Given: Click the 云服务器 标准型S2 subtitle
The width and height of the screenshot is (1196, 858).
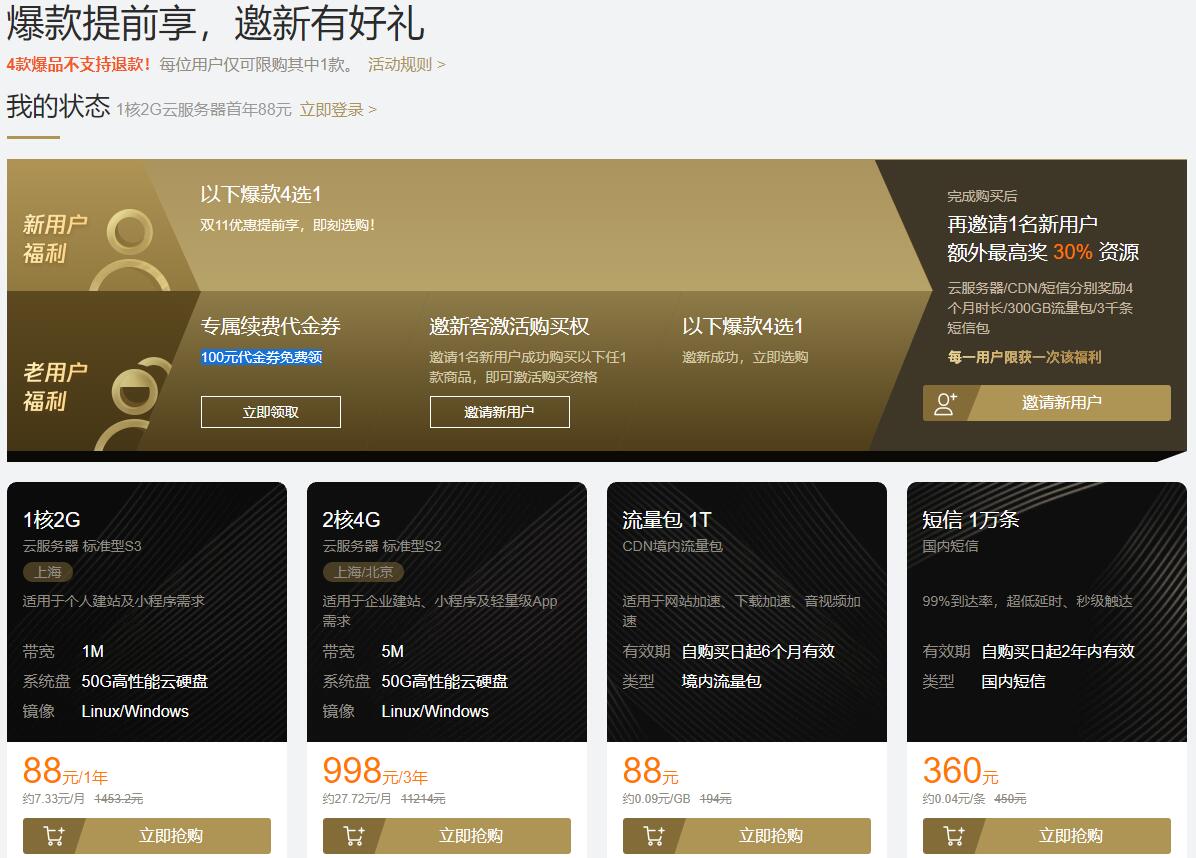Looking at the screenshot, I should click(x=382, y=546).
